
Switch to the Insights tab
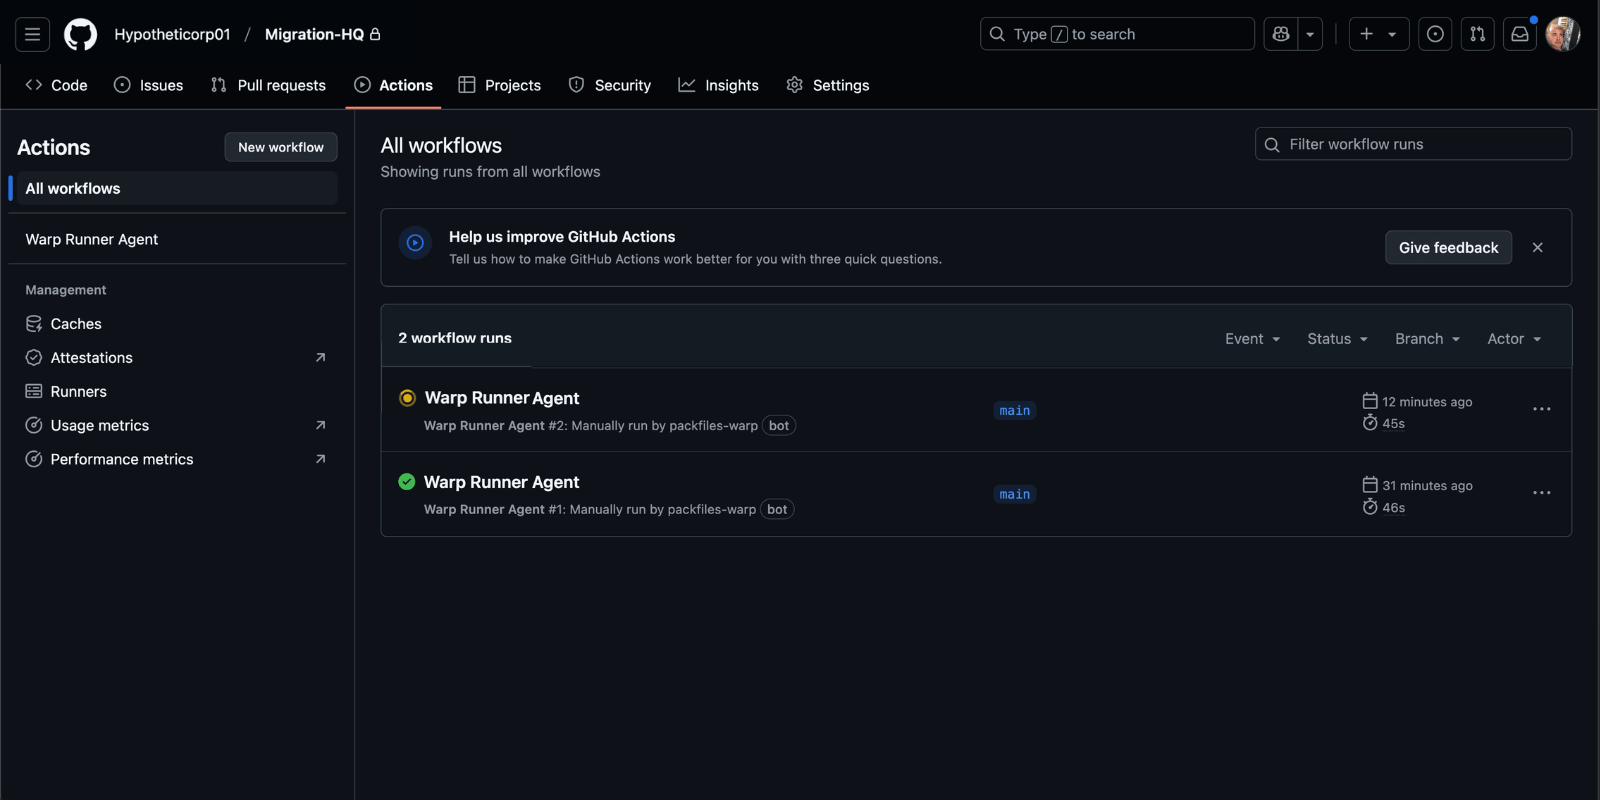pos(719,85)
